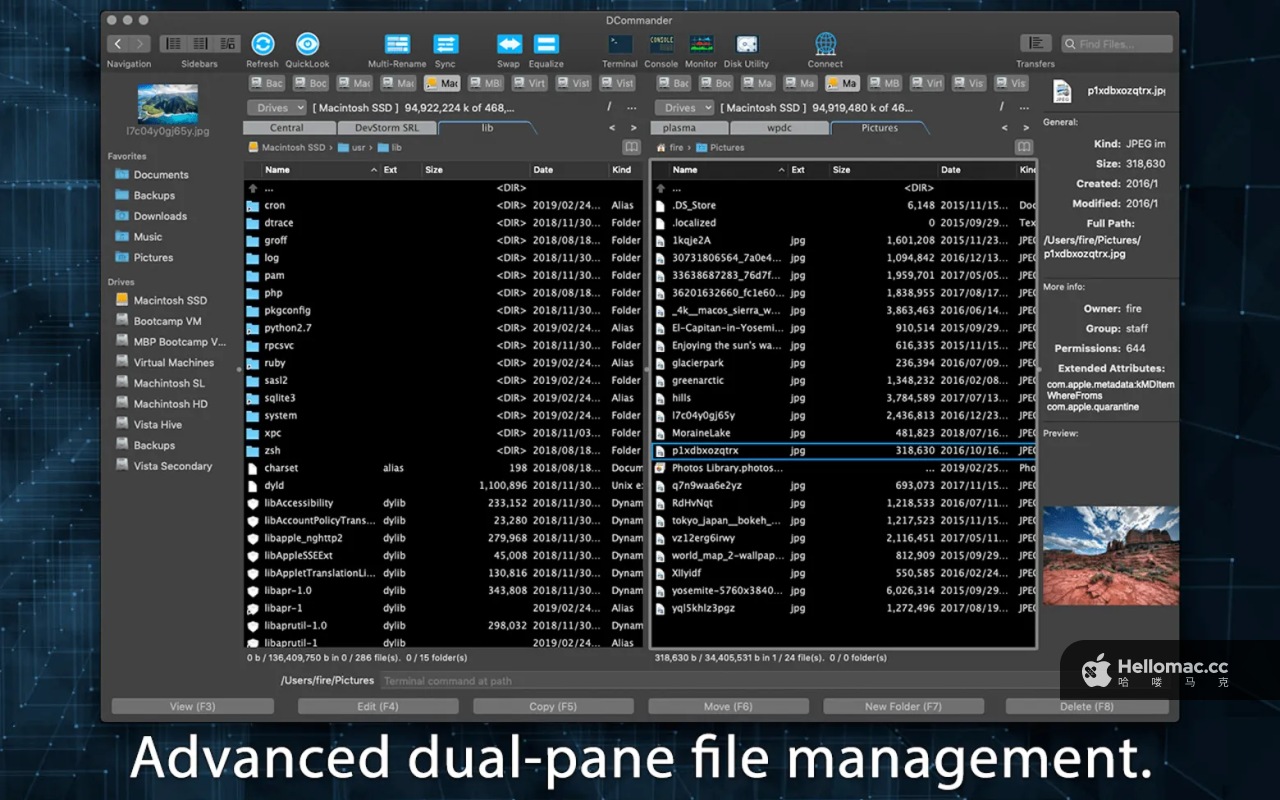This screenshot has width=1280, height=800.
Task: Click the View (F3) button
Action: coord(193,706)
